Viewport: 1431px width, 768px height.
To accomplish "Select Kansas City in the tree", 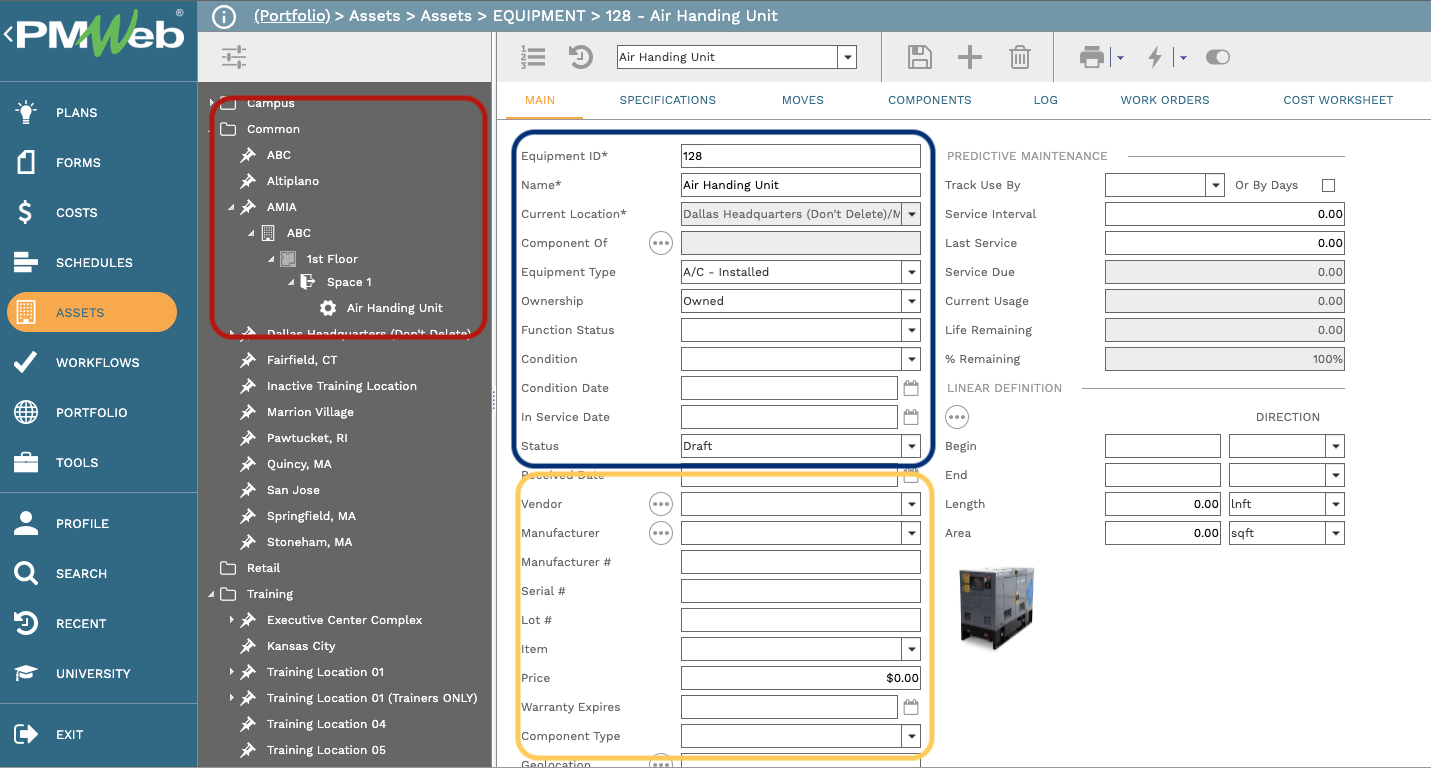I will [301, 646].
